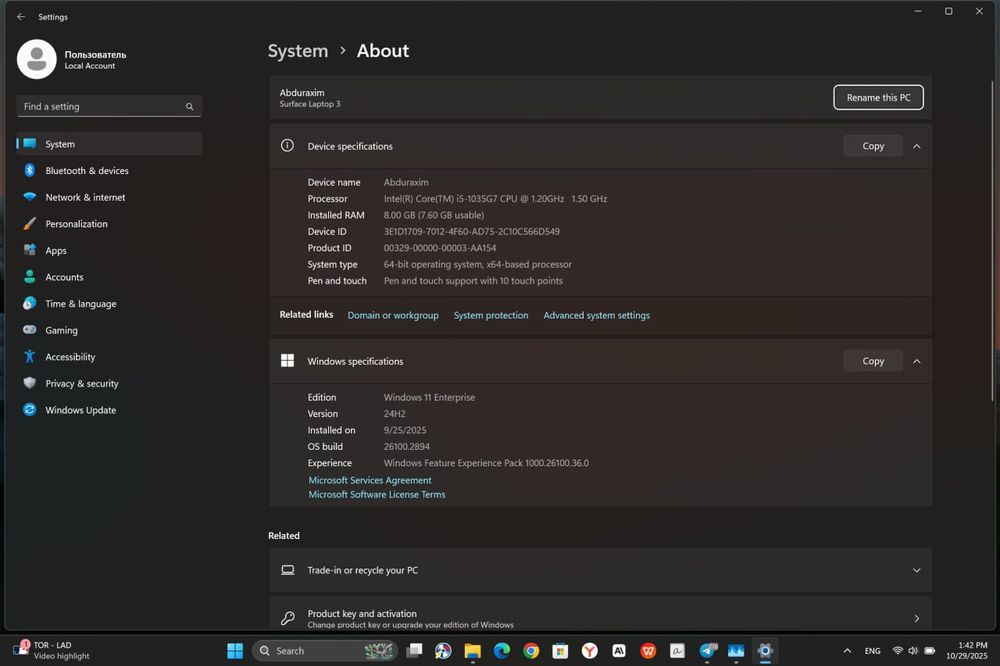
Task: Open Domain or workgroup link
Action: [x=393, y=316]
